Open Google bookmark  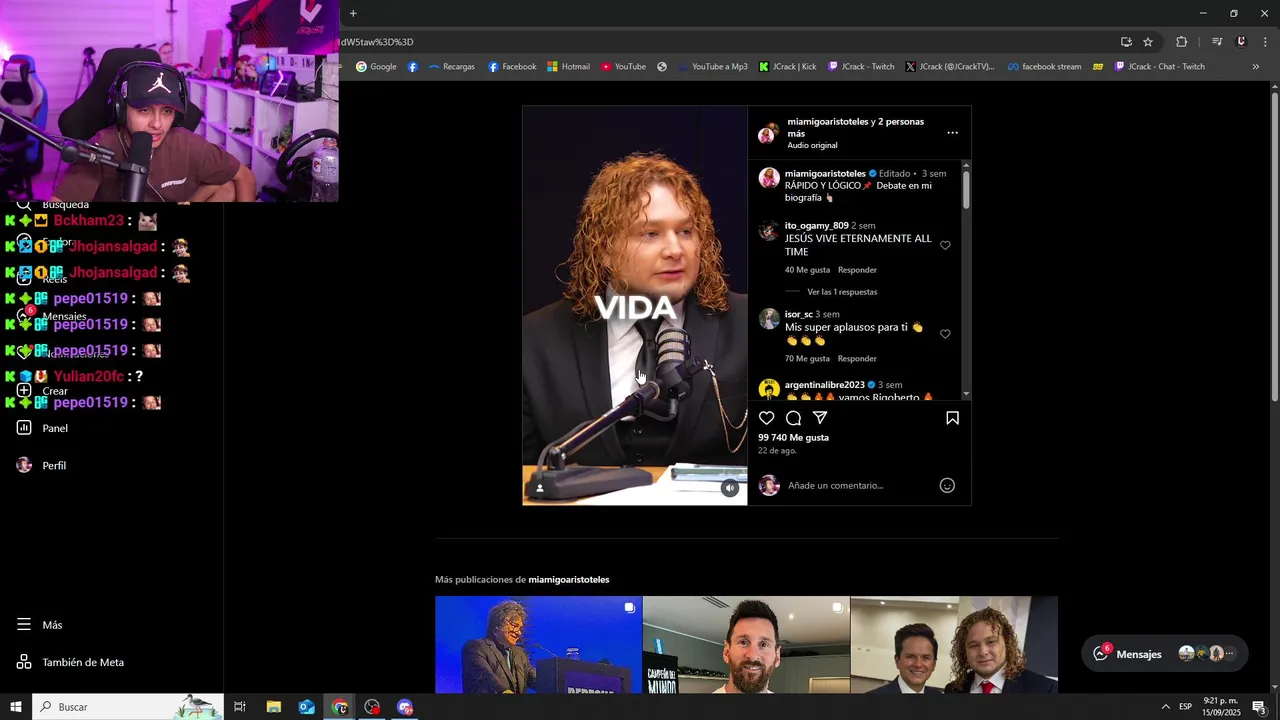[x=376, y=67]
